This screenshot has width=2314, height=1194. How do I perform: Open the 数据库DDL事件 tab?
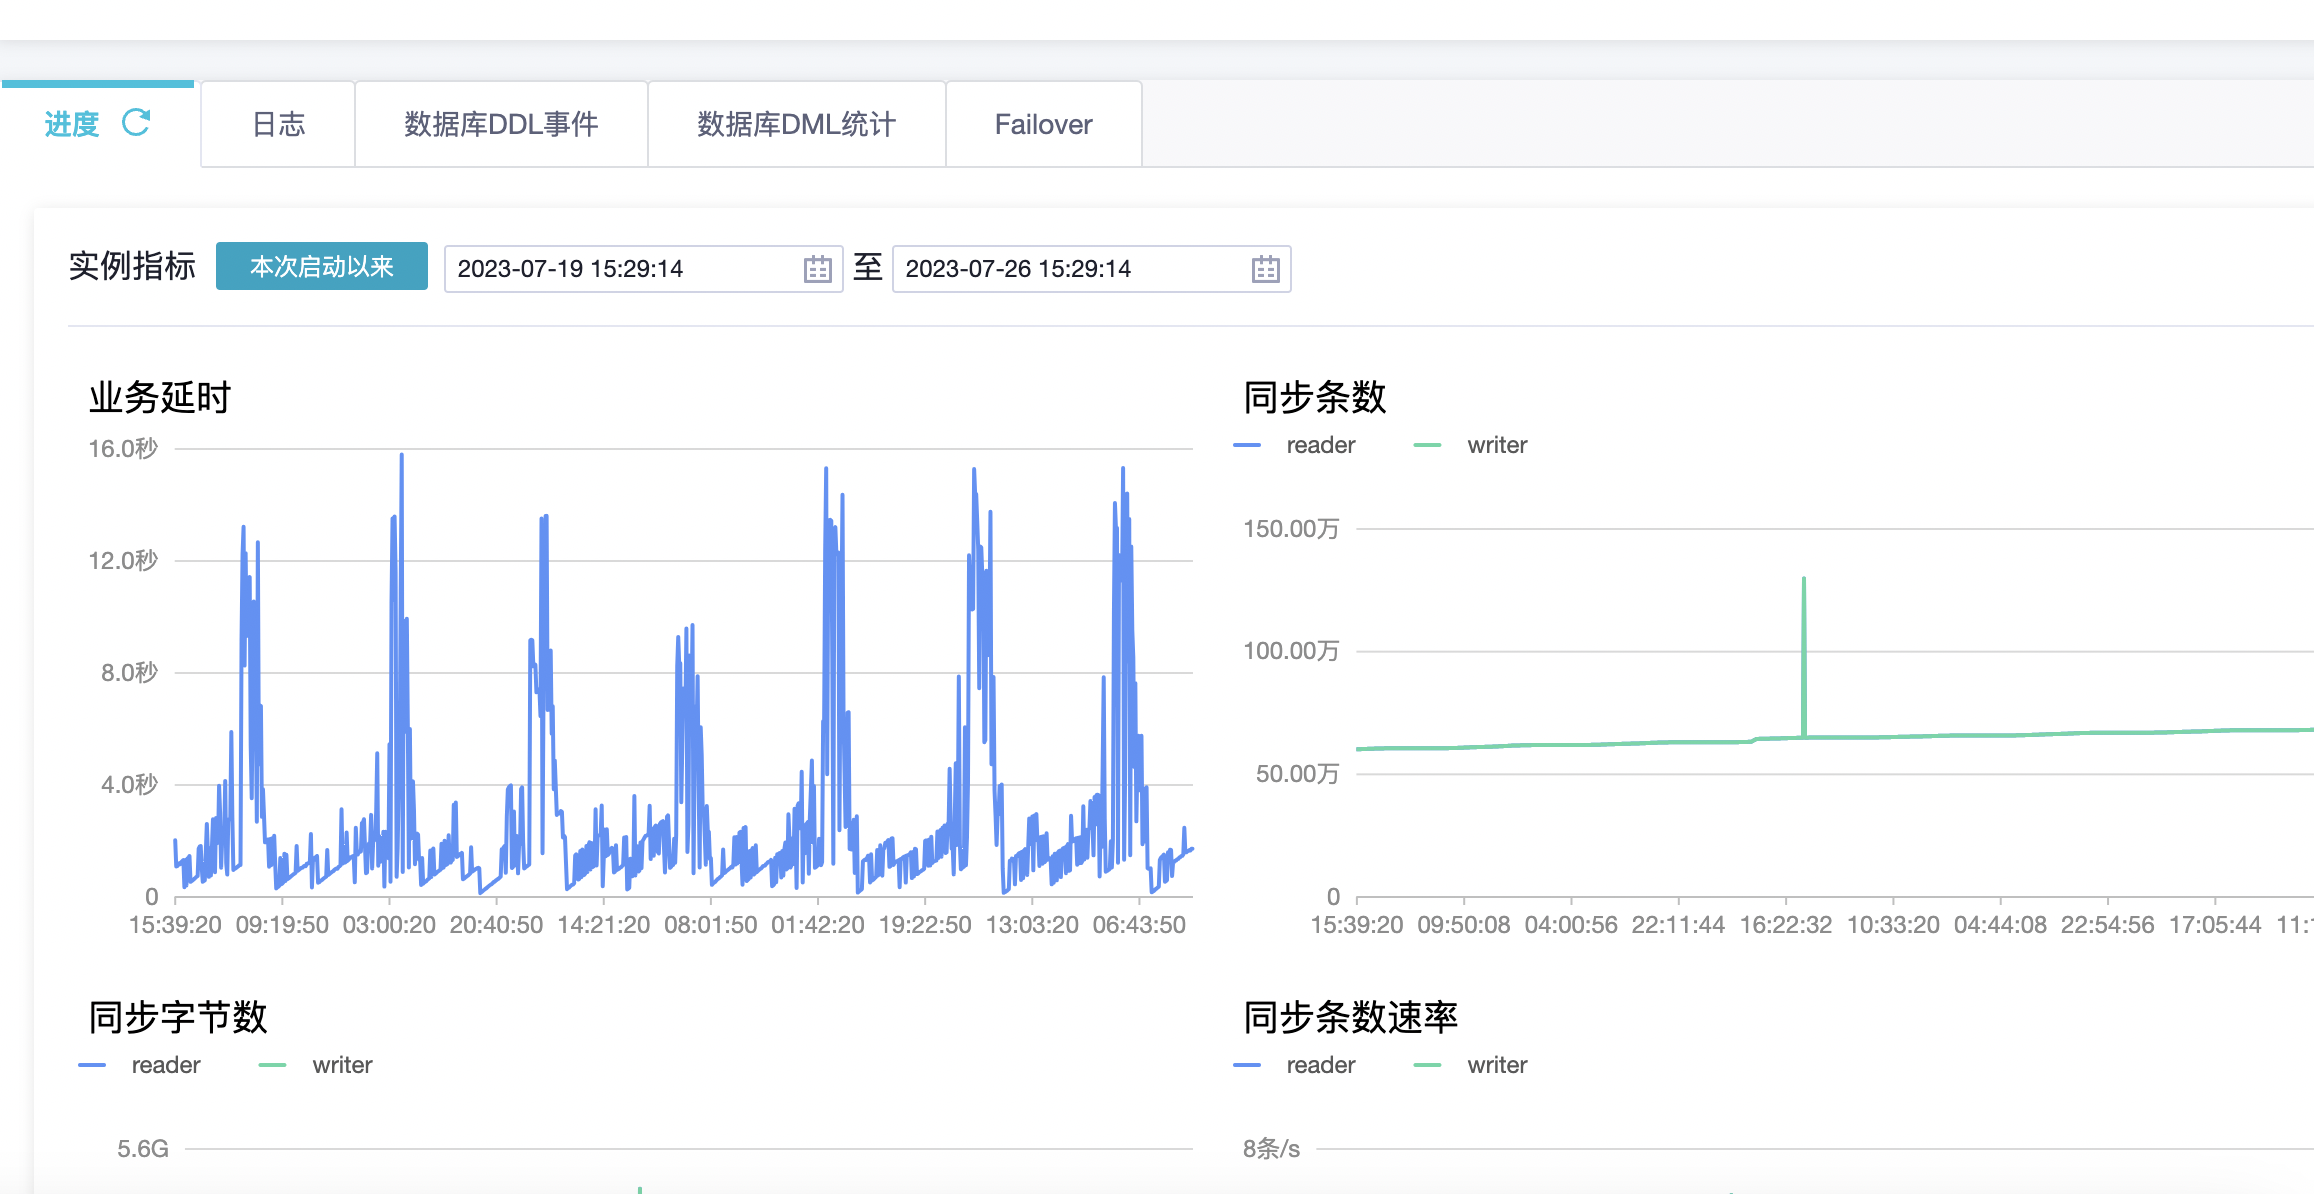501,124
